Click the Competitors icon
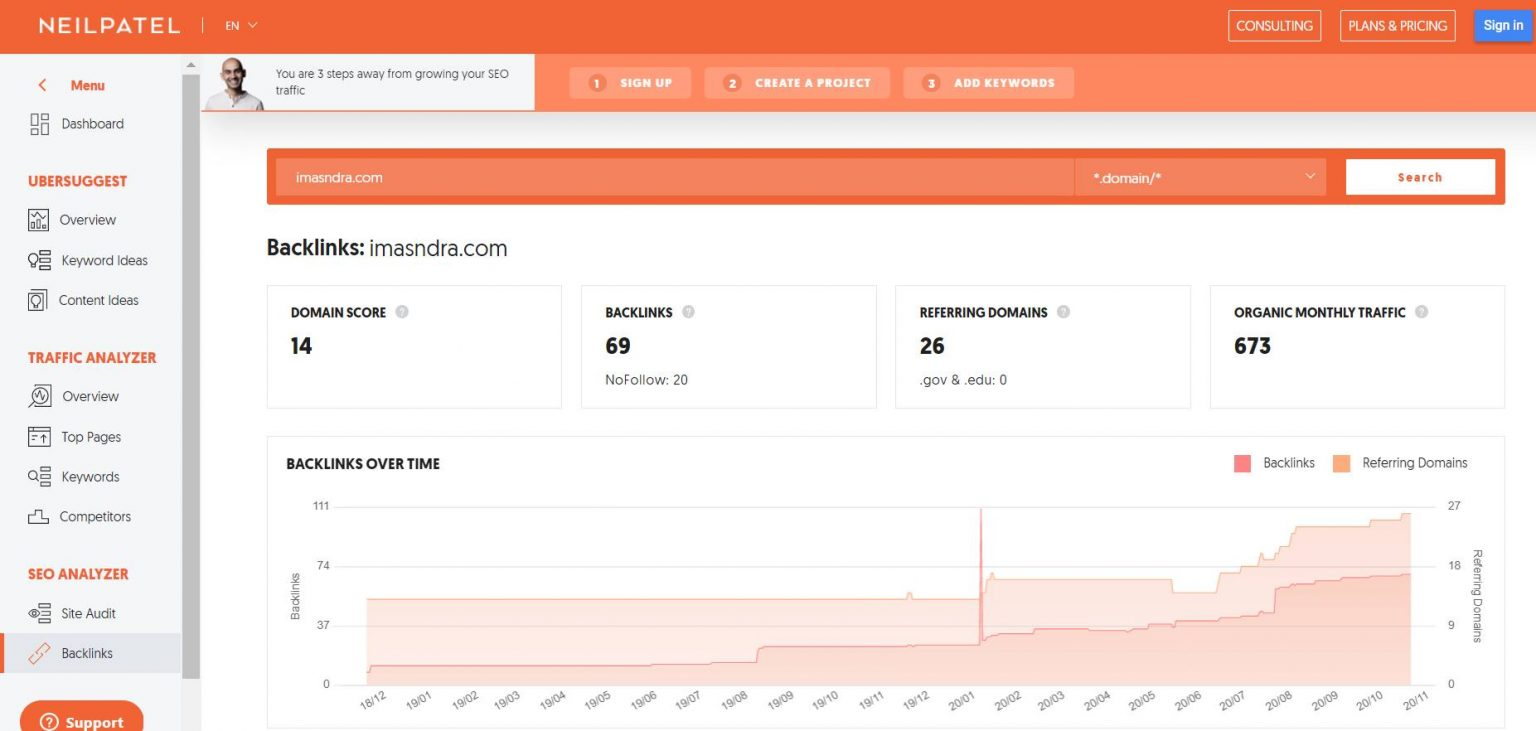This screenshot has height=731, width=1536. 39,517
